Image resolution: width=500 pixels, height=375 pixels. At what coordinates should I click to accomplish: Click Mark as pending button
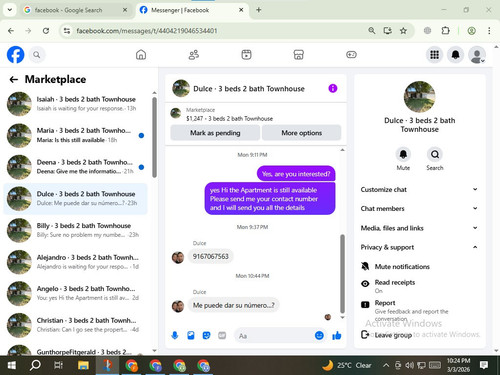[215, 133]
